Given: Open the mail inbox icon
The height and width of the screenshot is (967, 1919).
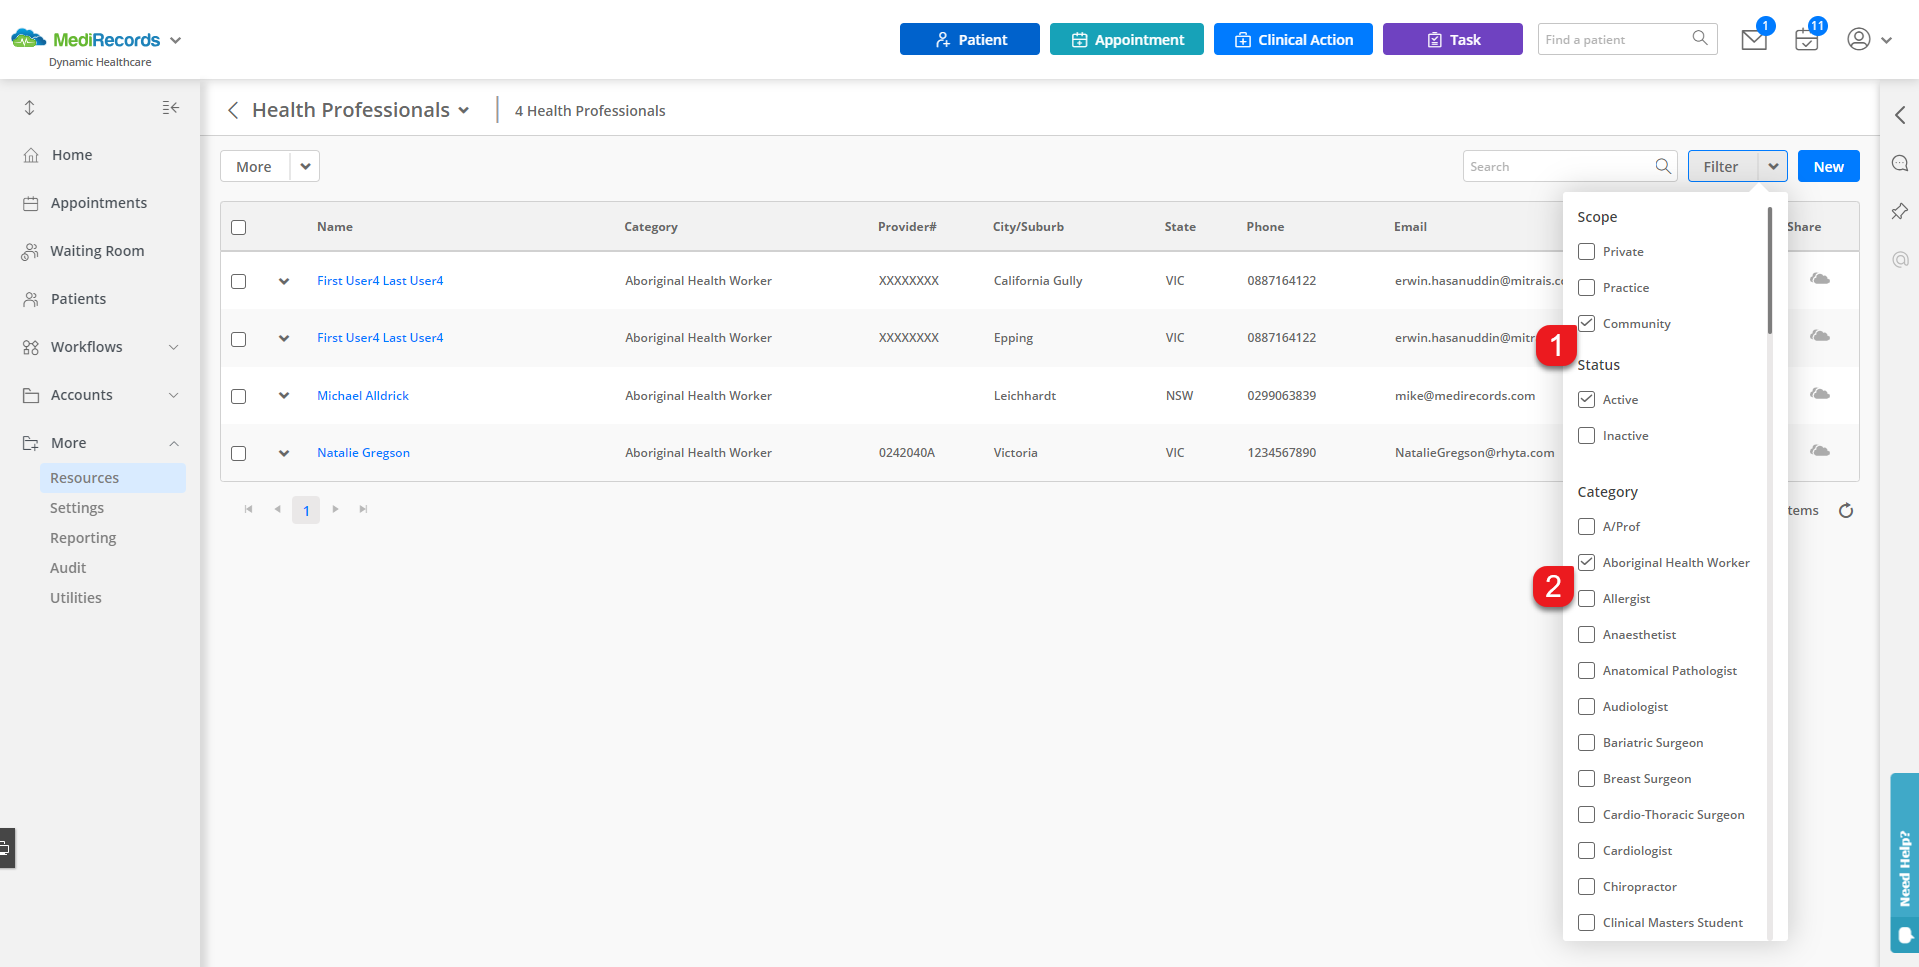Looking at the screenshot, I should [x=1753, y=40].
